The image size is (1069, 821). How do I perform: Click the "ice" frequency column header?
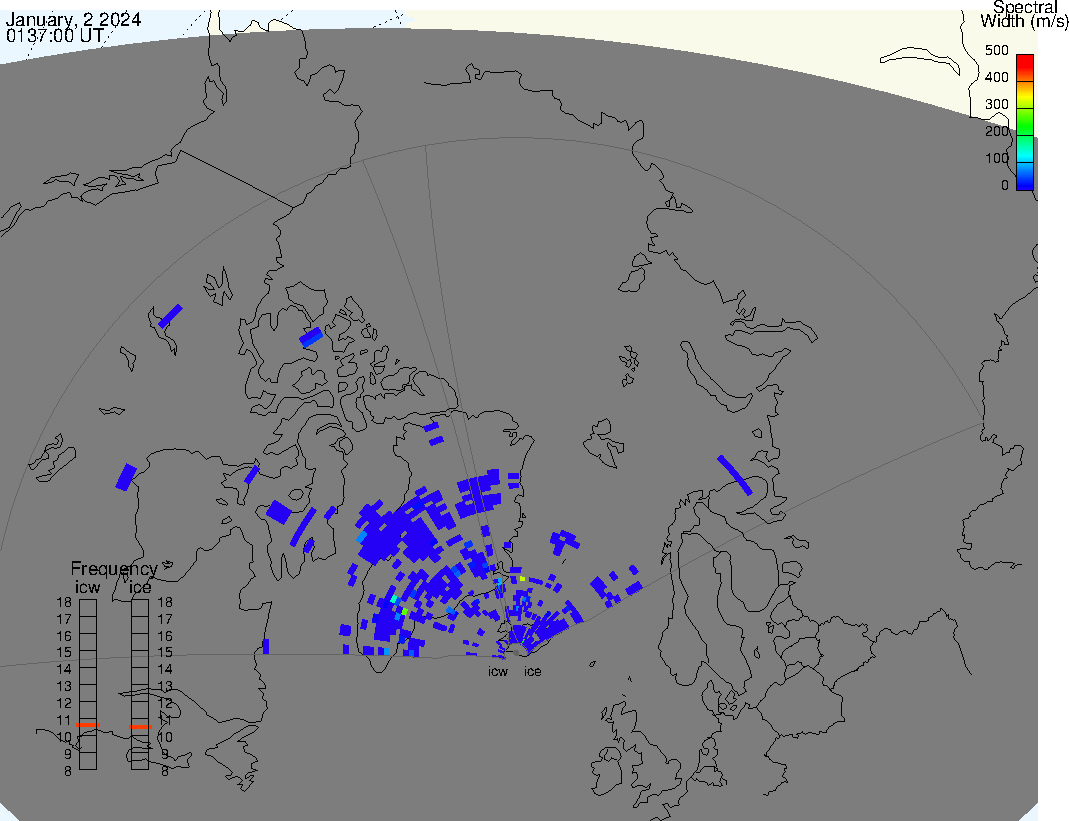point(140,587)
